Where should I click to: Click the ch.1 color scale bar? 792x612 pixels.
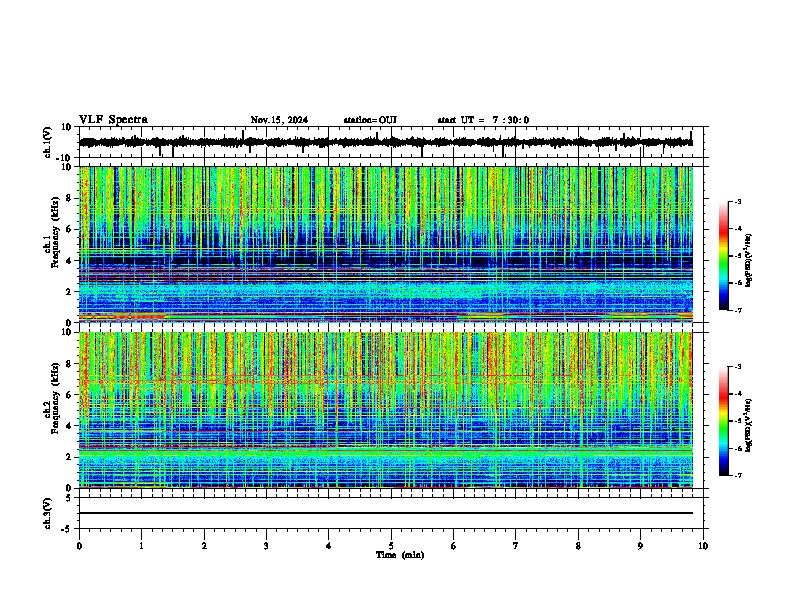724,256
